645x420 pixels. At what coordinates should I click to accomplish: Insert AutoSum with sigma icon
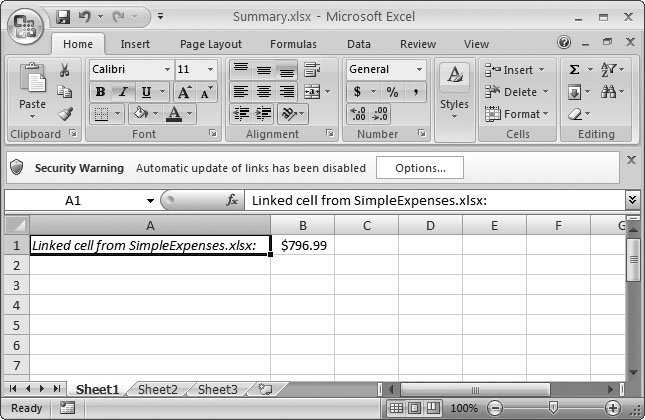tap(575, 70)
